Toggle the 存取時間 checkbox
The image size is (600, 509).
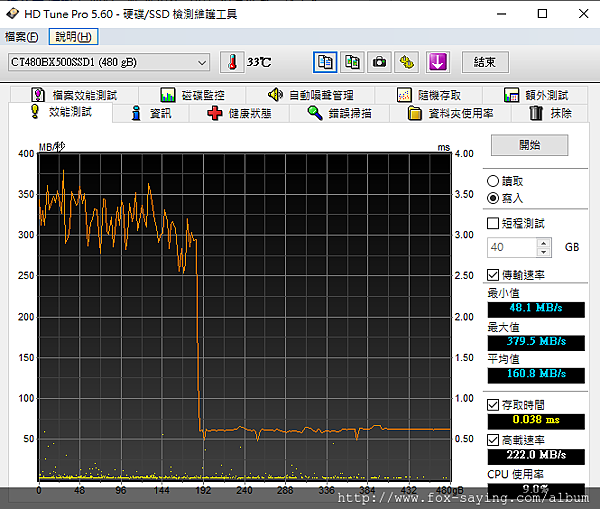[493, 405]
